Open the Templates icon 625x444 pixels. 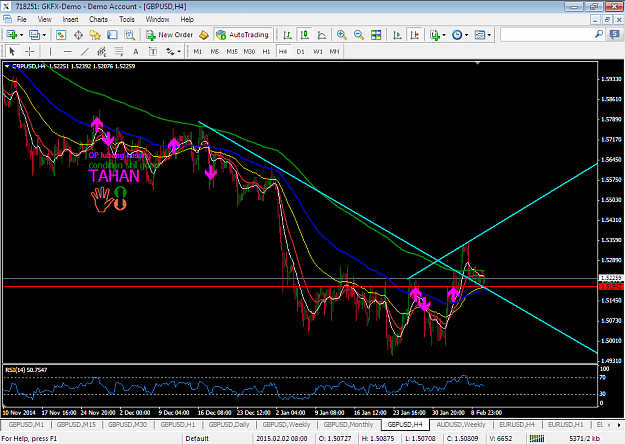coord(480,35)
